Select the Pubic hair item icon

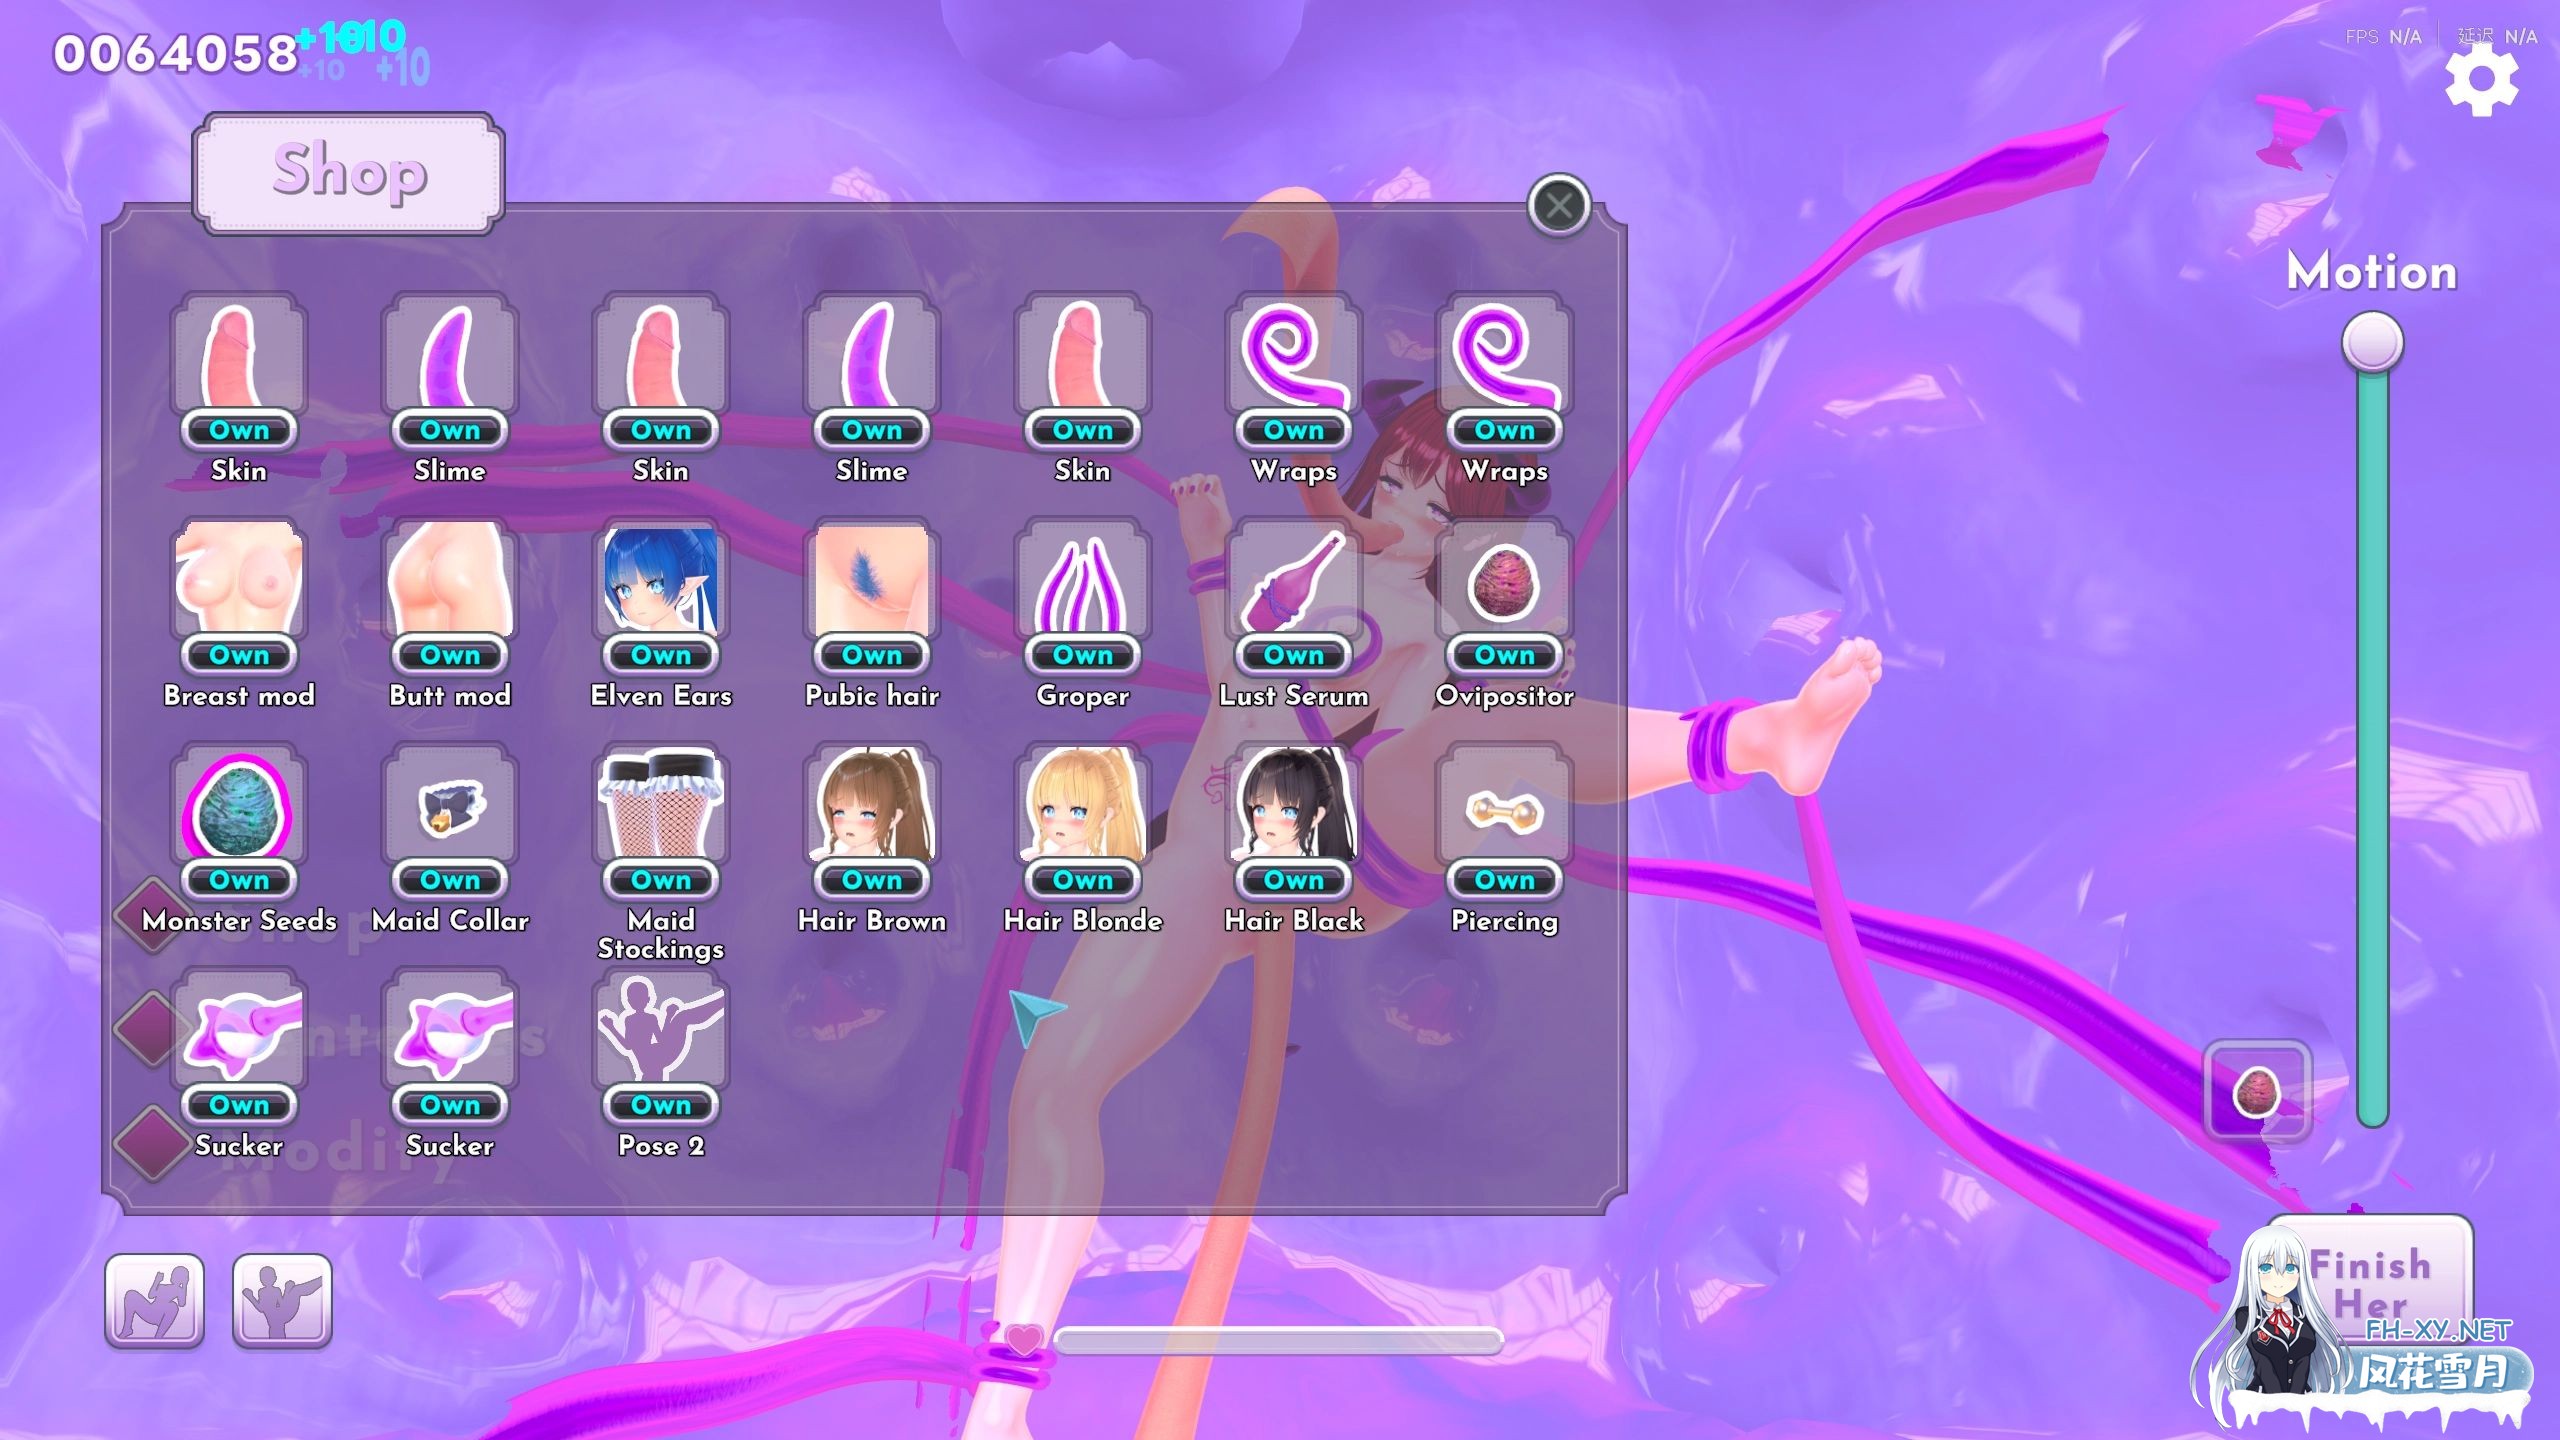[871, 580]
